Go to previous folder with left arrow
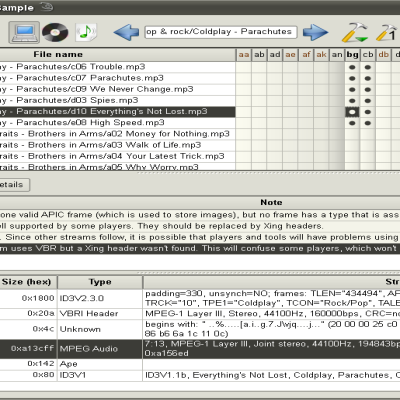Viewport: 400px width, 400px height. pyautogui.click(x=126, y=32)
